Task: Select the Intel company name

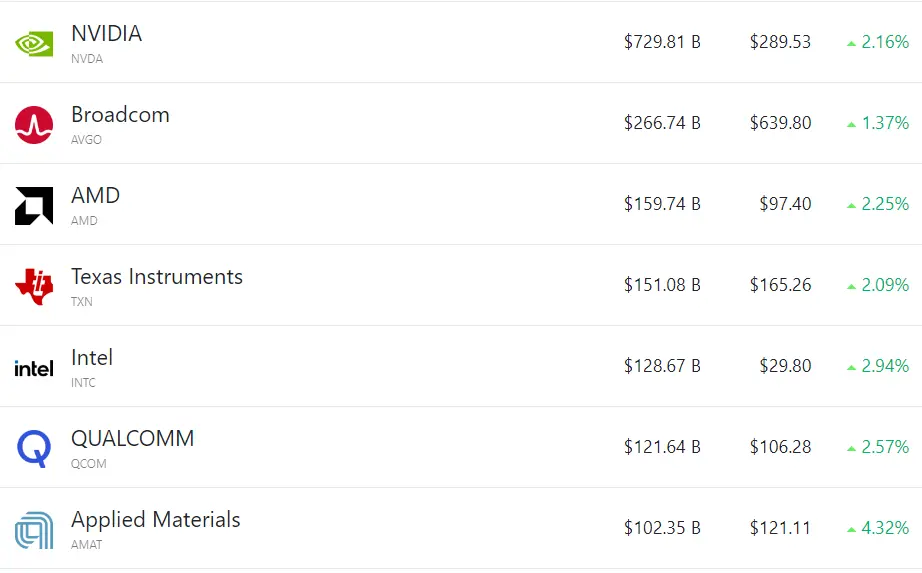Action: pos(92,358)
